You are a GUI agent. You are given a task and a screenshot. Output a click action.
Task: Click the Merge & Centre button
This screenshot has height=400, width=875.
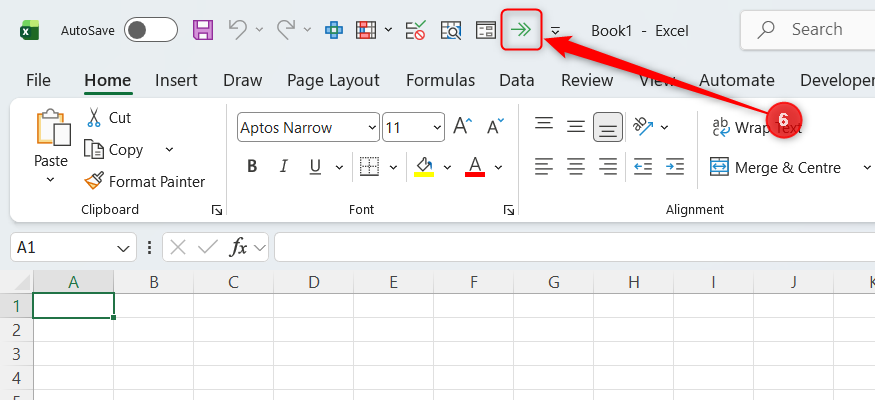click(776, 167)
